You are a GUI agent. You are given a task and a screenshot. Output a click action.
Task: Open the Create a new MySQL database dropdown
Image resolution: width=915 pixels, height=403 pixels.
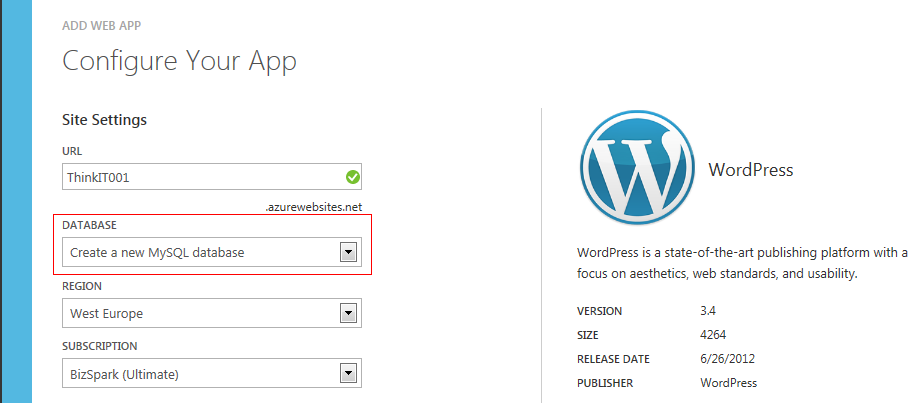click(x=212, y=252)
